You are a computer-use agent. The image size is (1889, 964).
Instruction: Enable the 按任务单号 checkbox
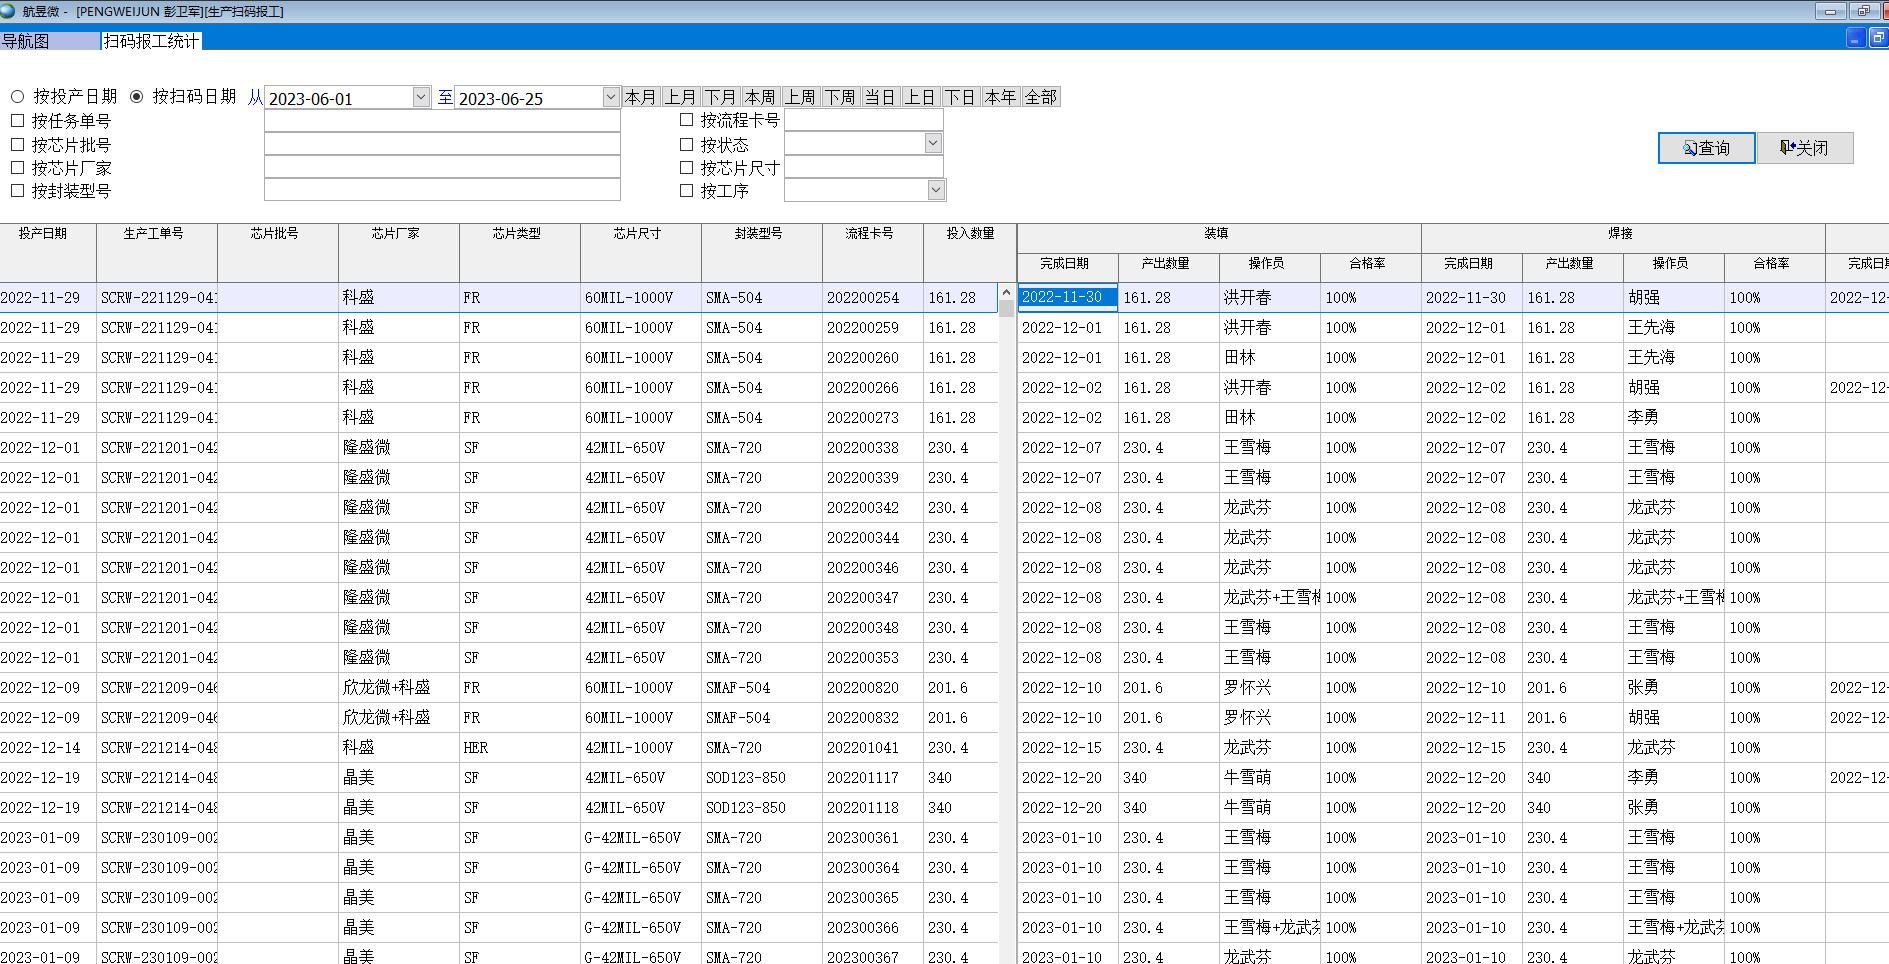point(17,120)
